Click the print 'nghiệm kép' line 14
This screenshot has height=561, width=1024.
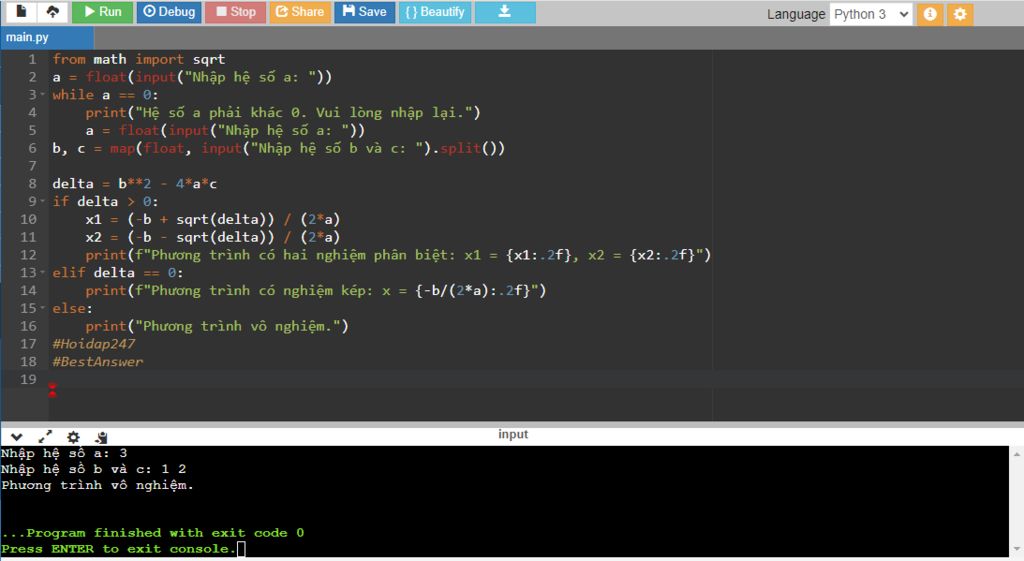[x=315, y=291]
